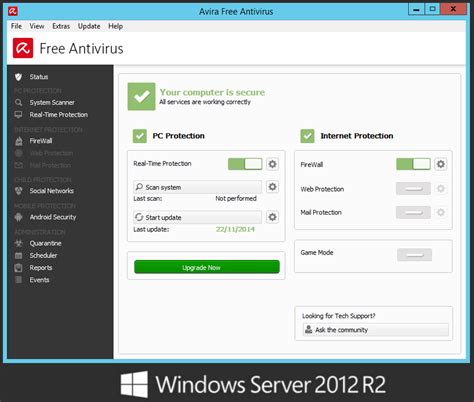Open FireWall settings gear icon

[441, 164]
